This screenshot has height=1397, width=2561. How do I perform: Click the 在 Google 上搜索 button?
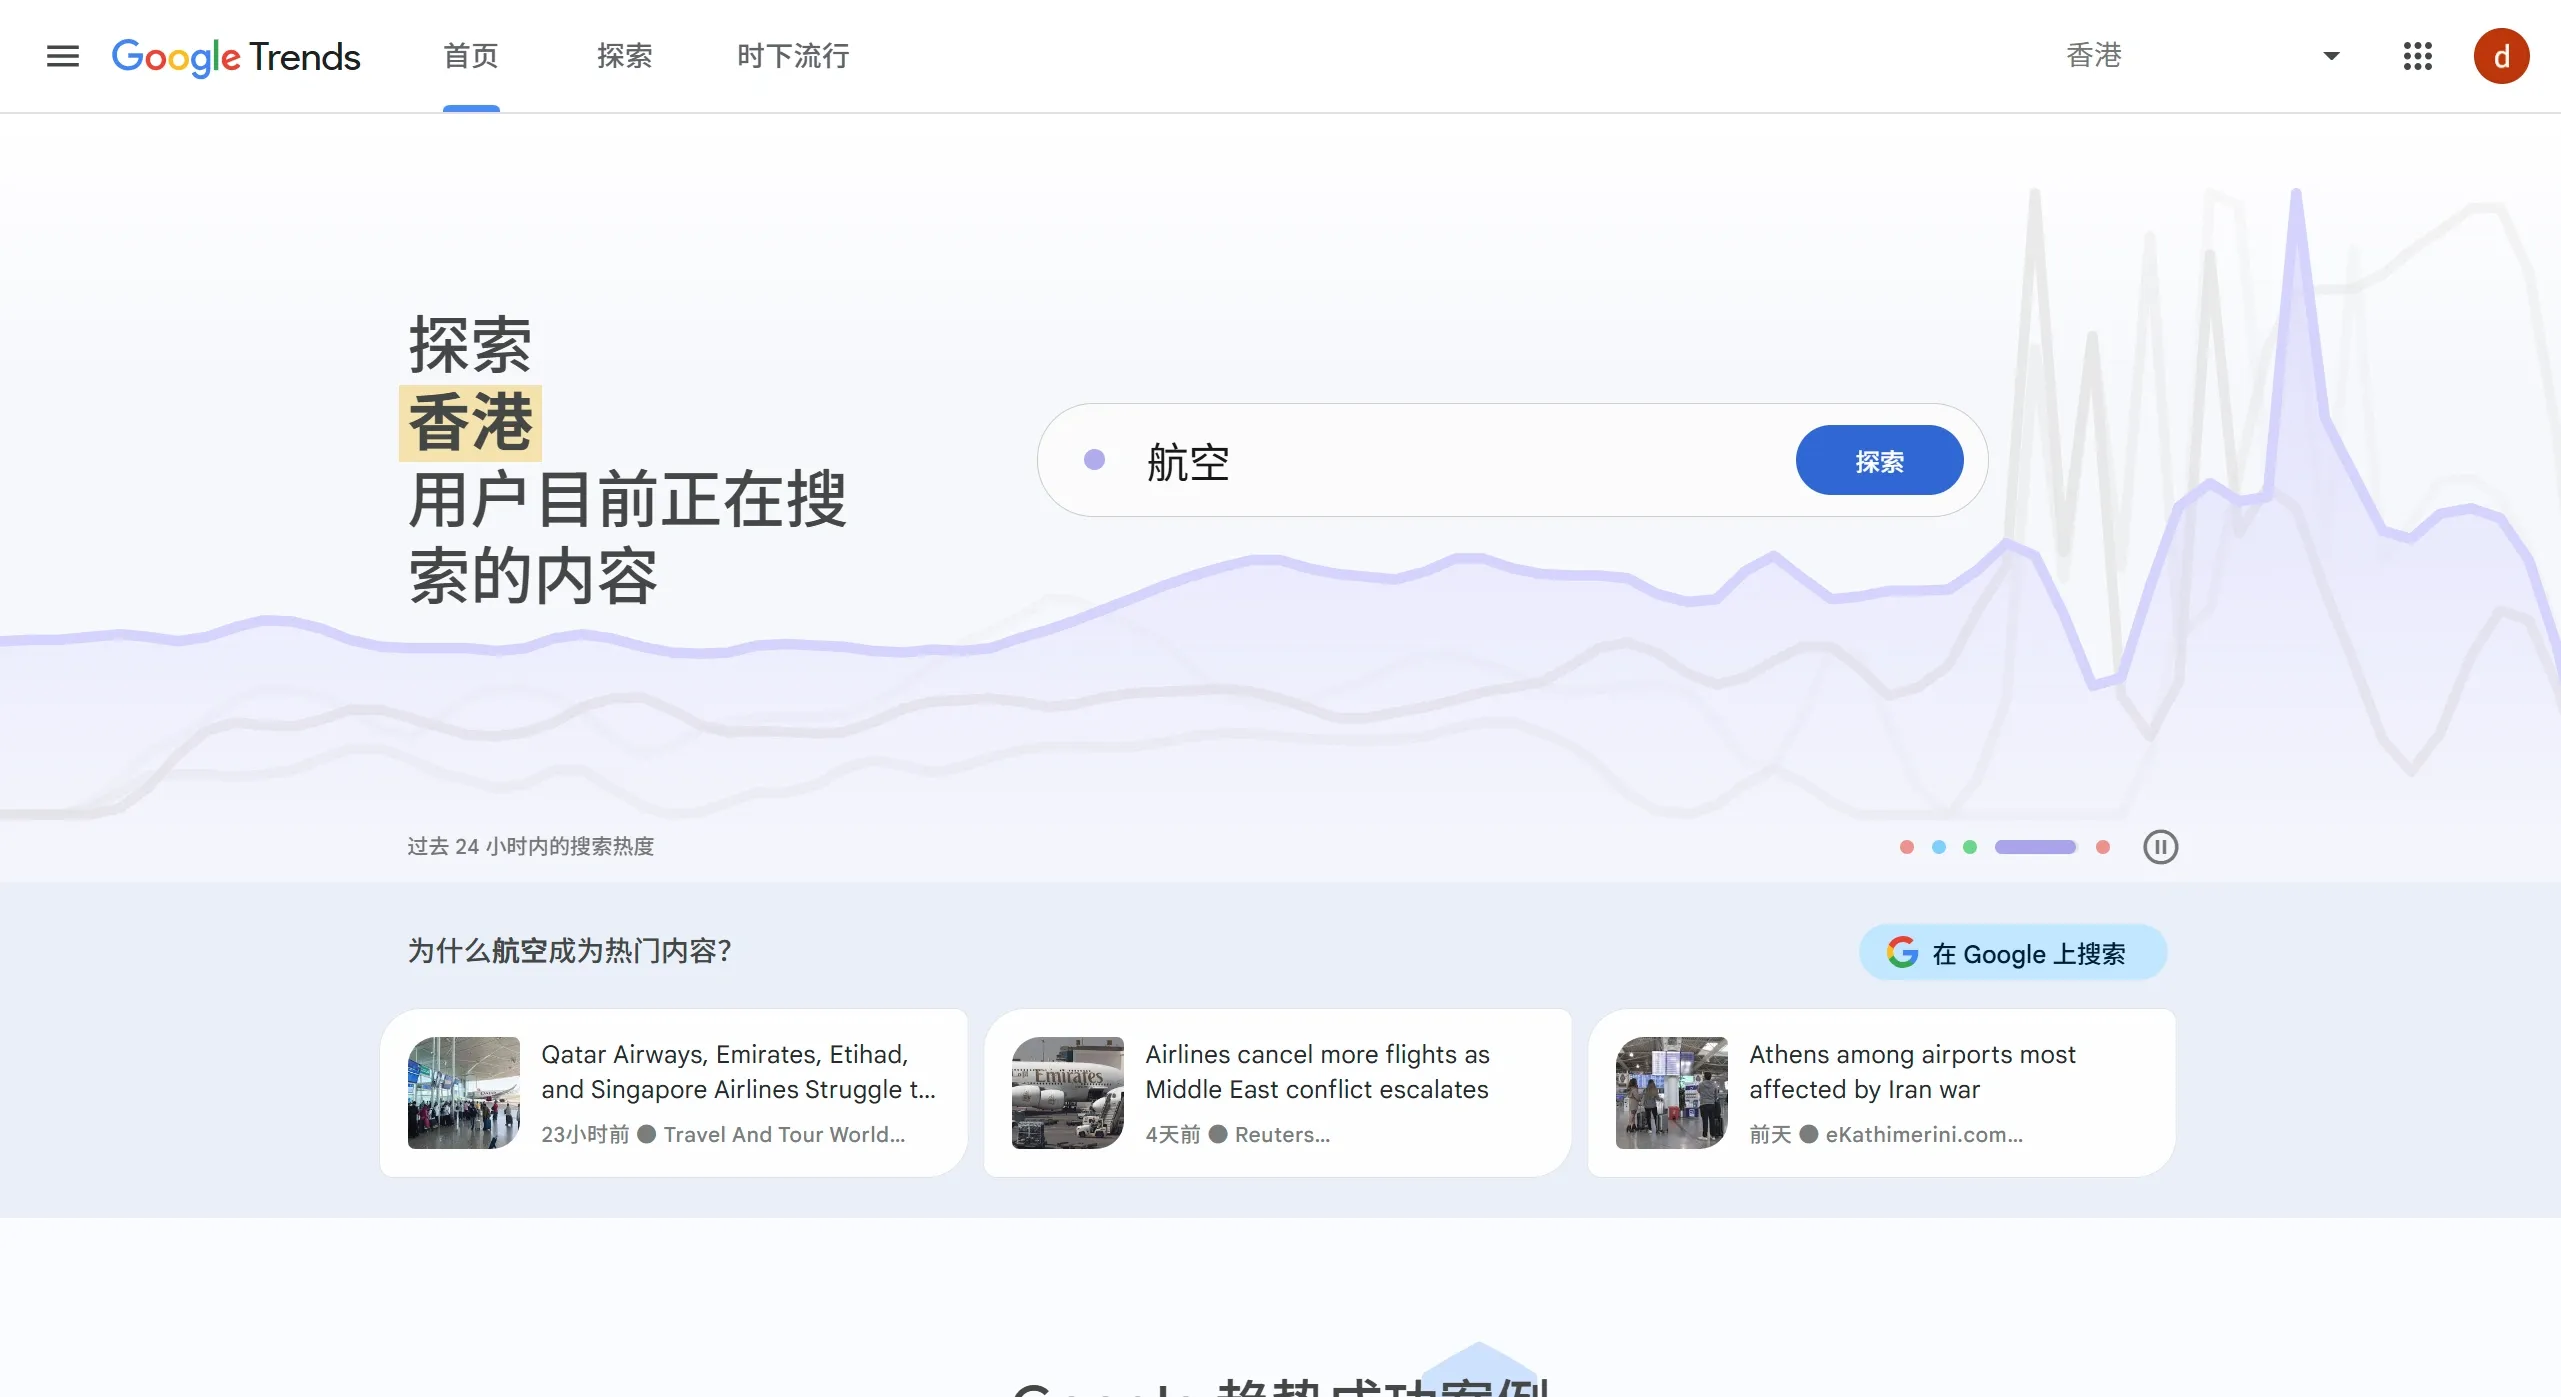tap(2012, 952)
